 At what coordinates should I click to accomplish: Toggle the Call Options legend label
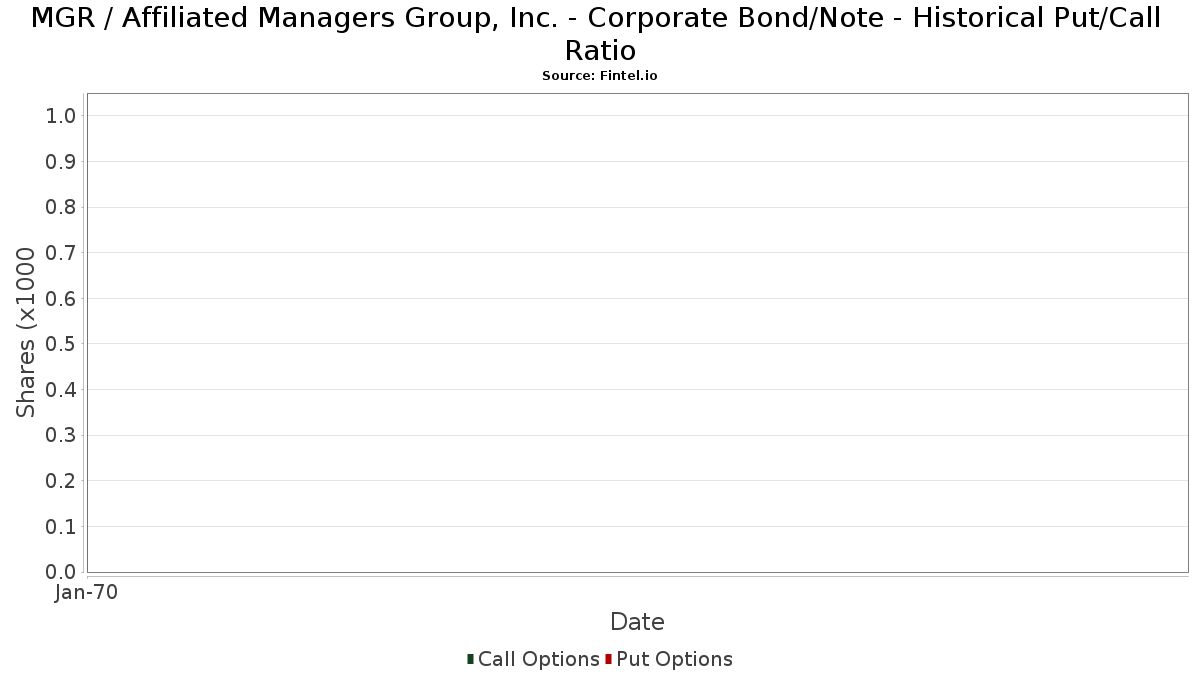tap(539, 659)
